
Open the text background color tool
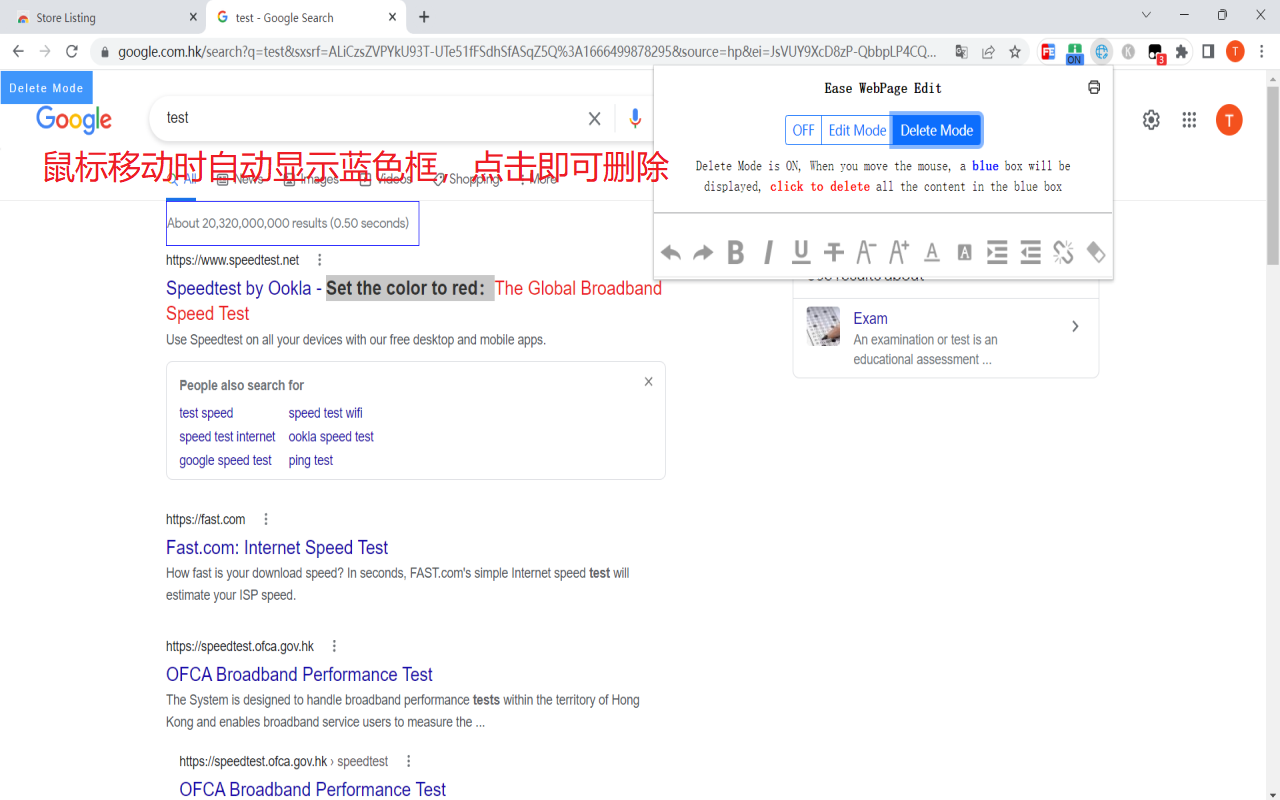point(964,253)
